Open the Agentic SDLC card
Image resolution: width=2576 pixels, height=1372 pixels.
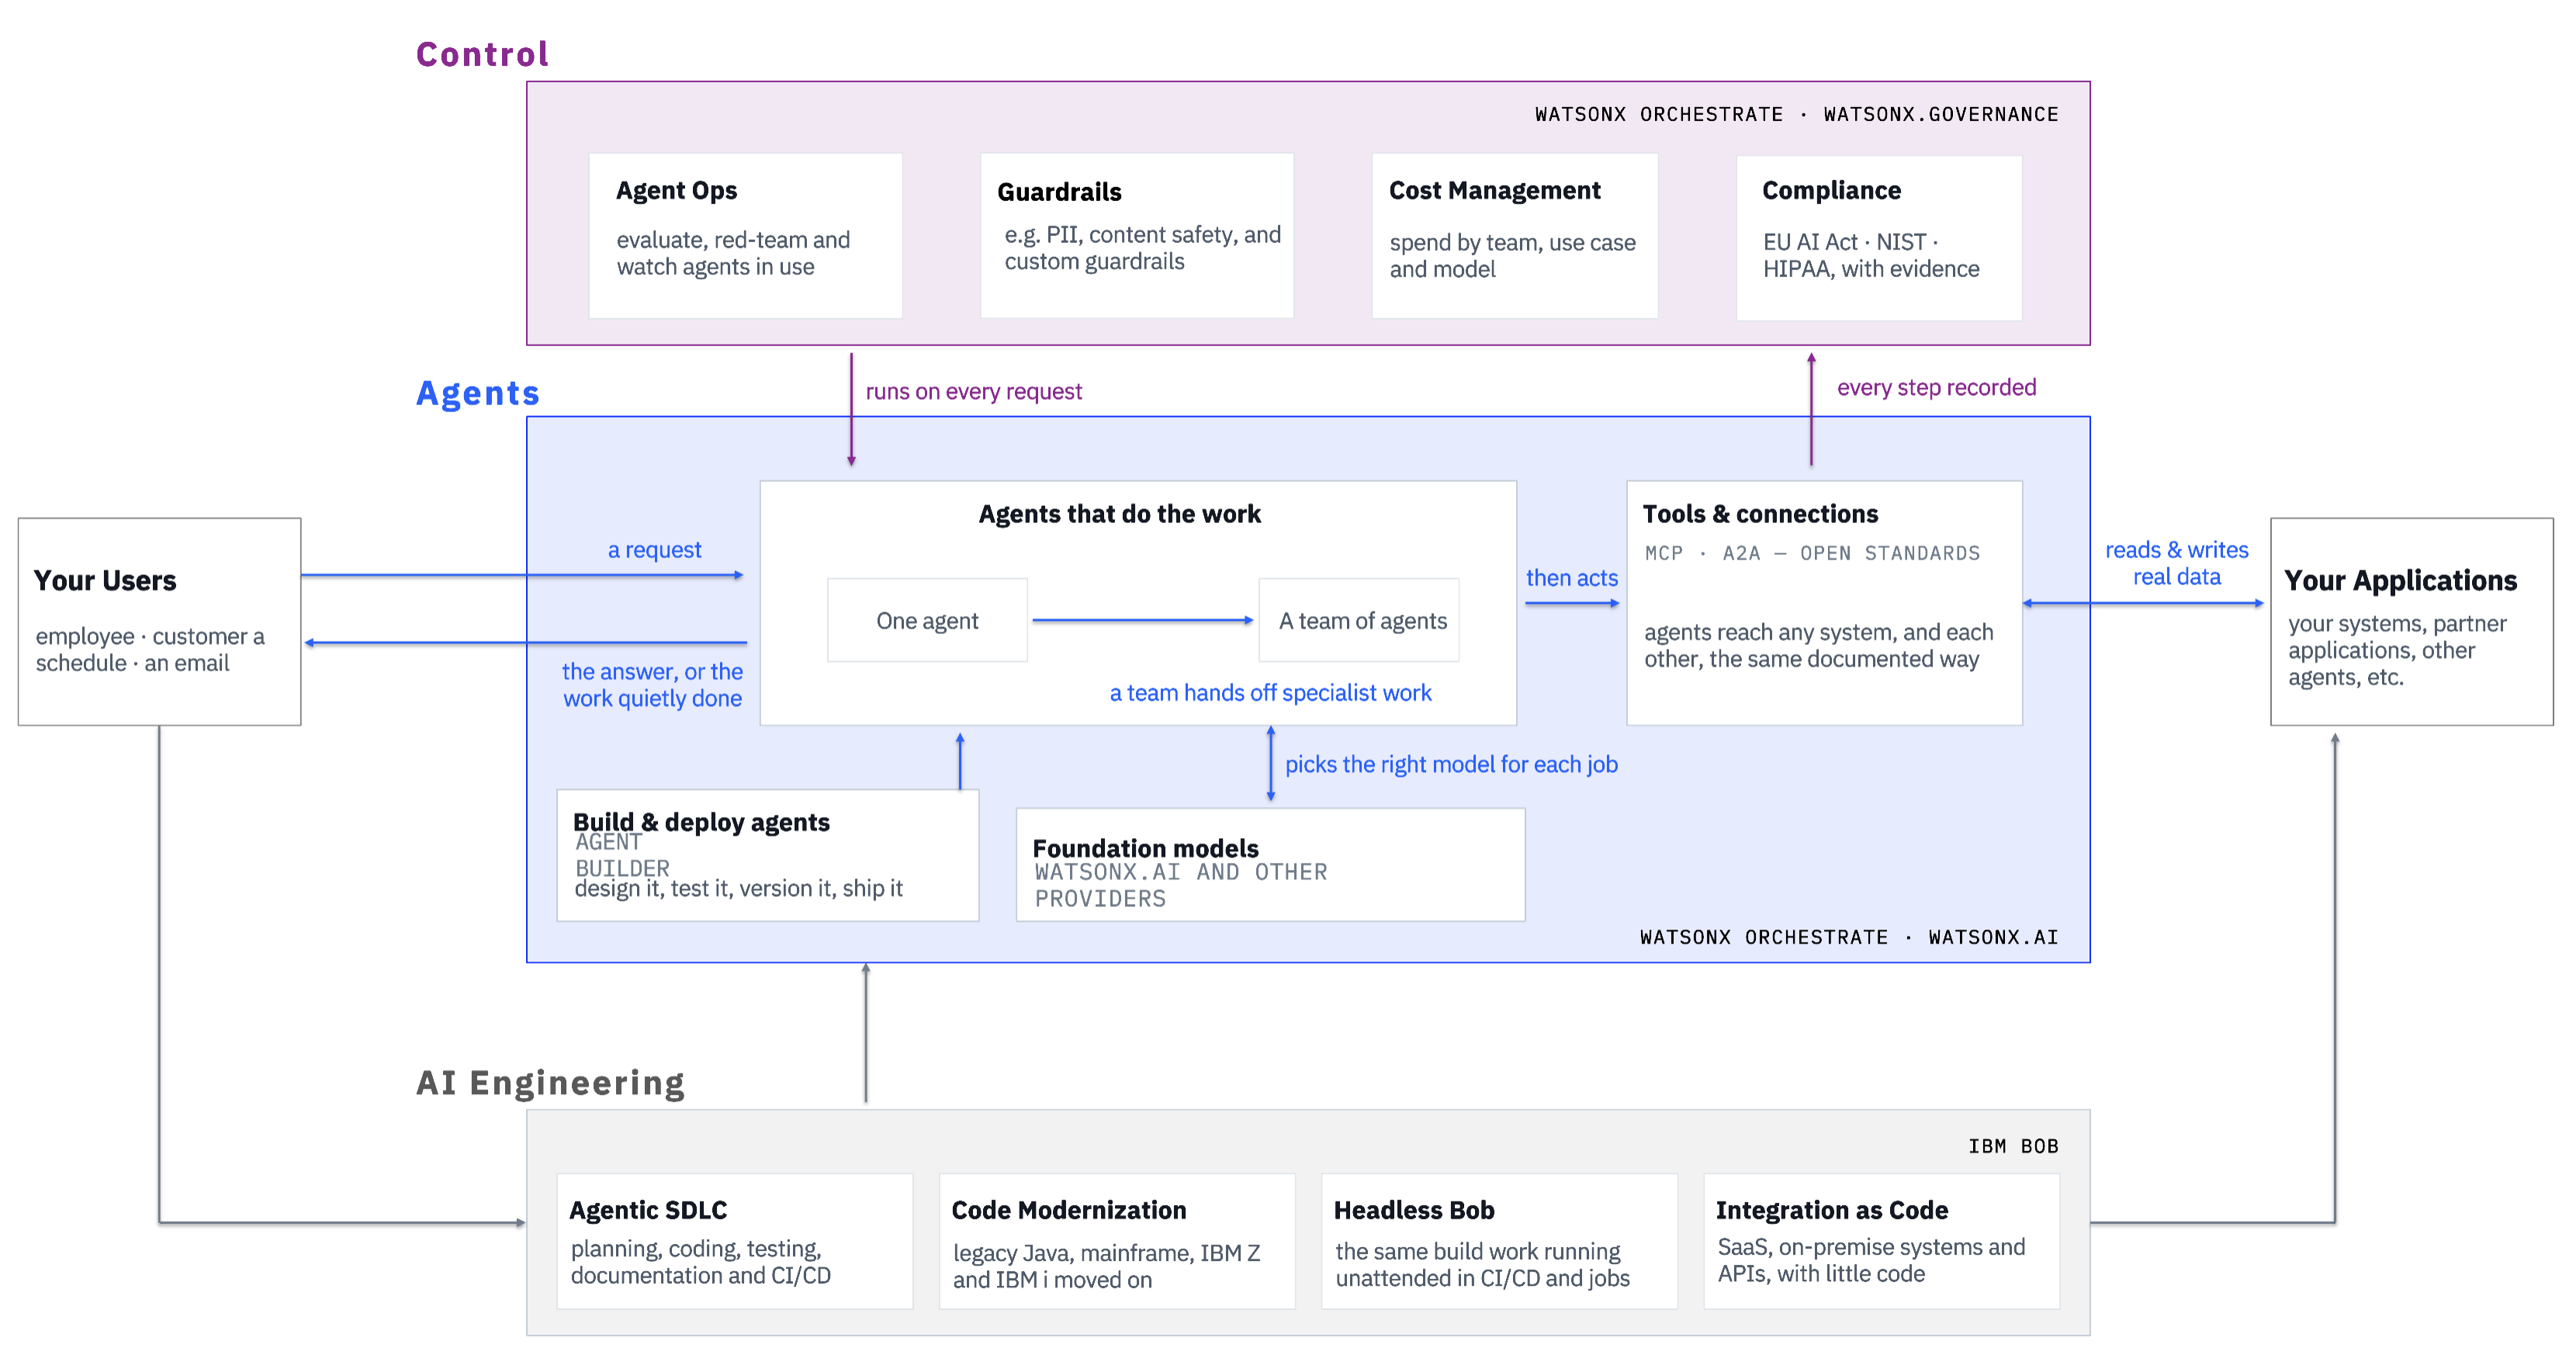click(x=735, y=1241)
